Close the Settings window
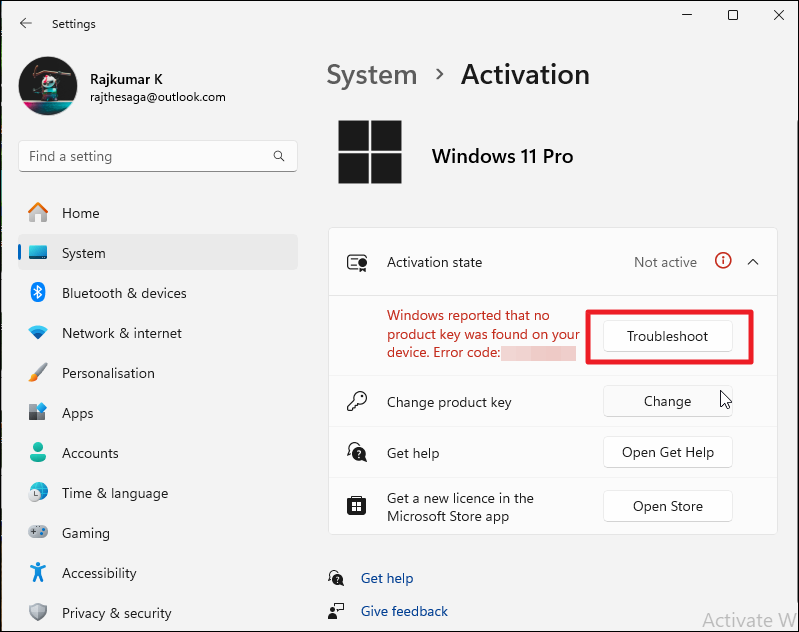 click(x=779, y=15)
